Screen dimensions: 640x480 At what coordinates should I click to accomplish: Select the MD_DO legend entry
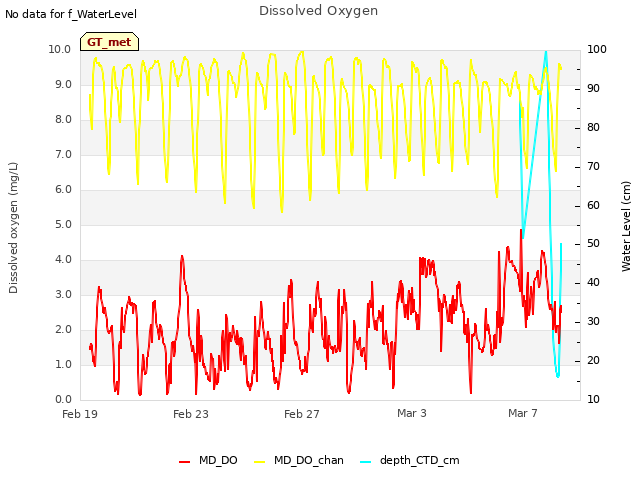click(x=208, y=460)
